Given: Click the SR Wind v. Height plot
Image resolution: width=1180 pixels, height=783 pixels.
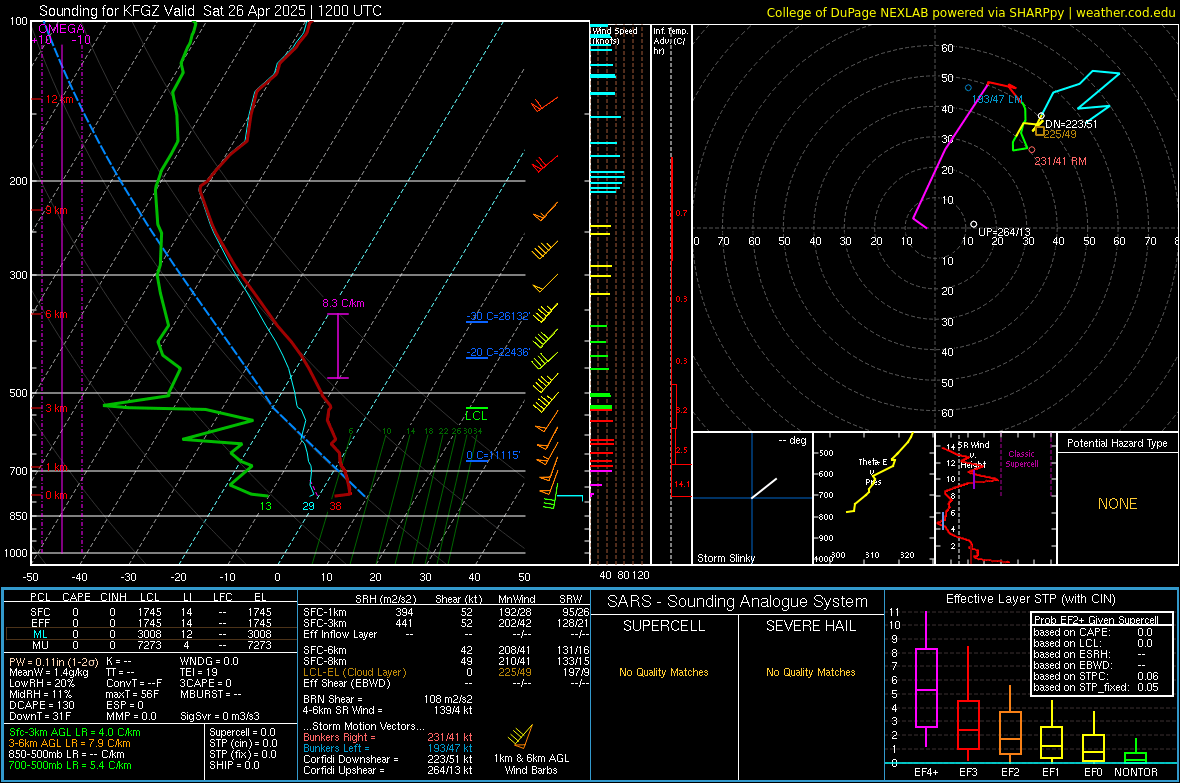Looking at the screenshot, I should pos(996,498).
